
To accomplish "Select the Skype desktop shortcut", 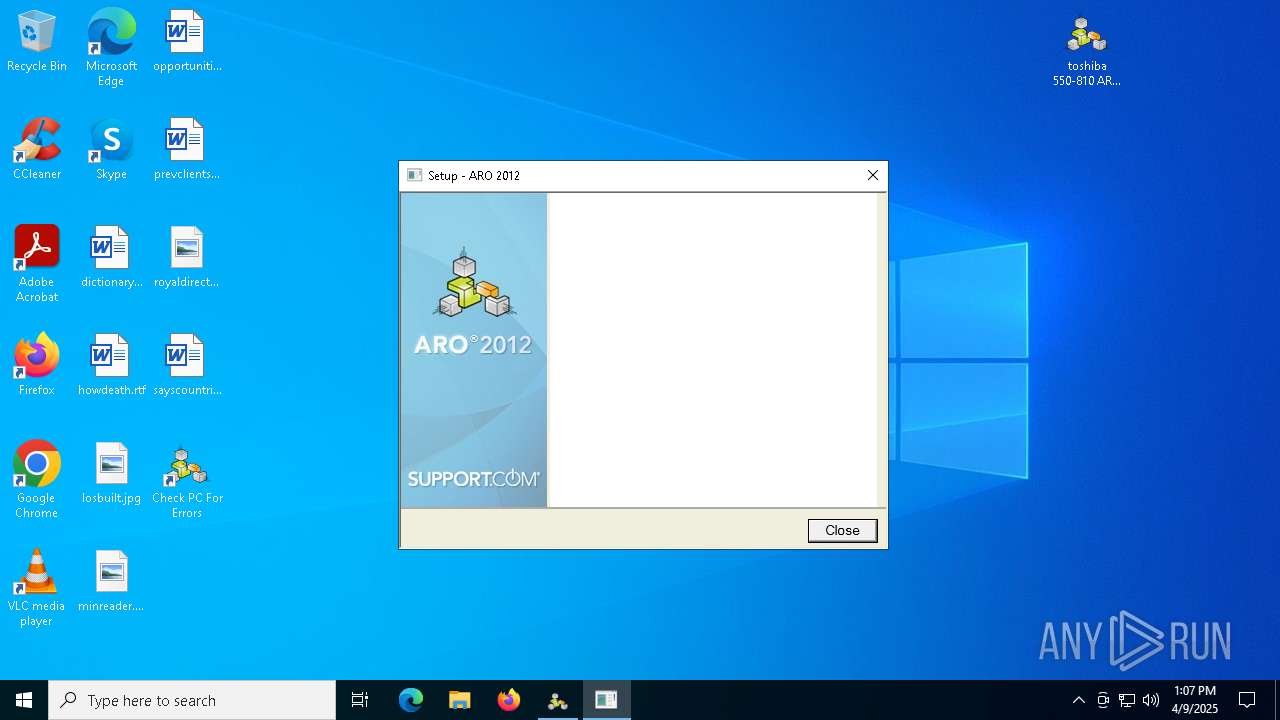I will coord(111,150).
